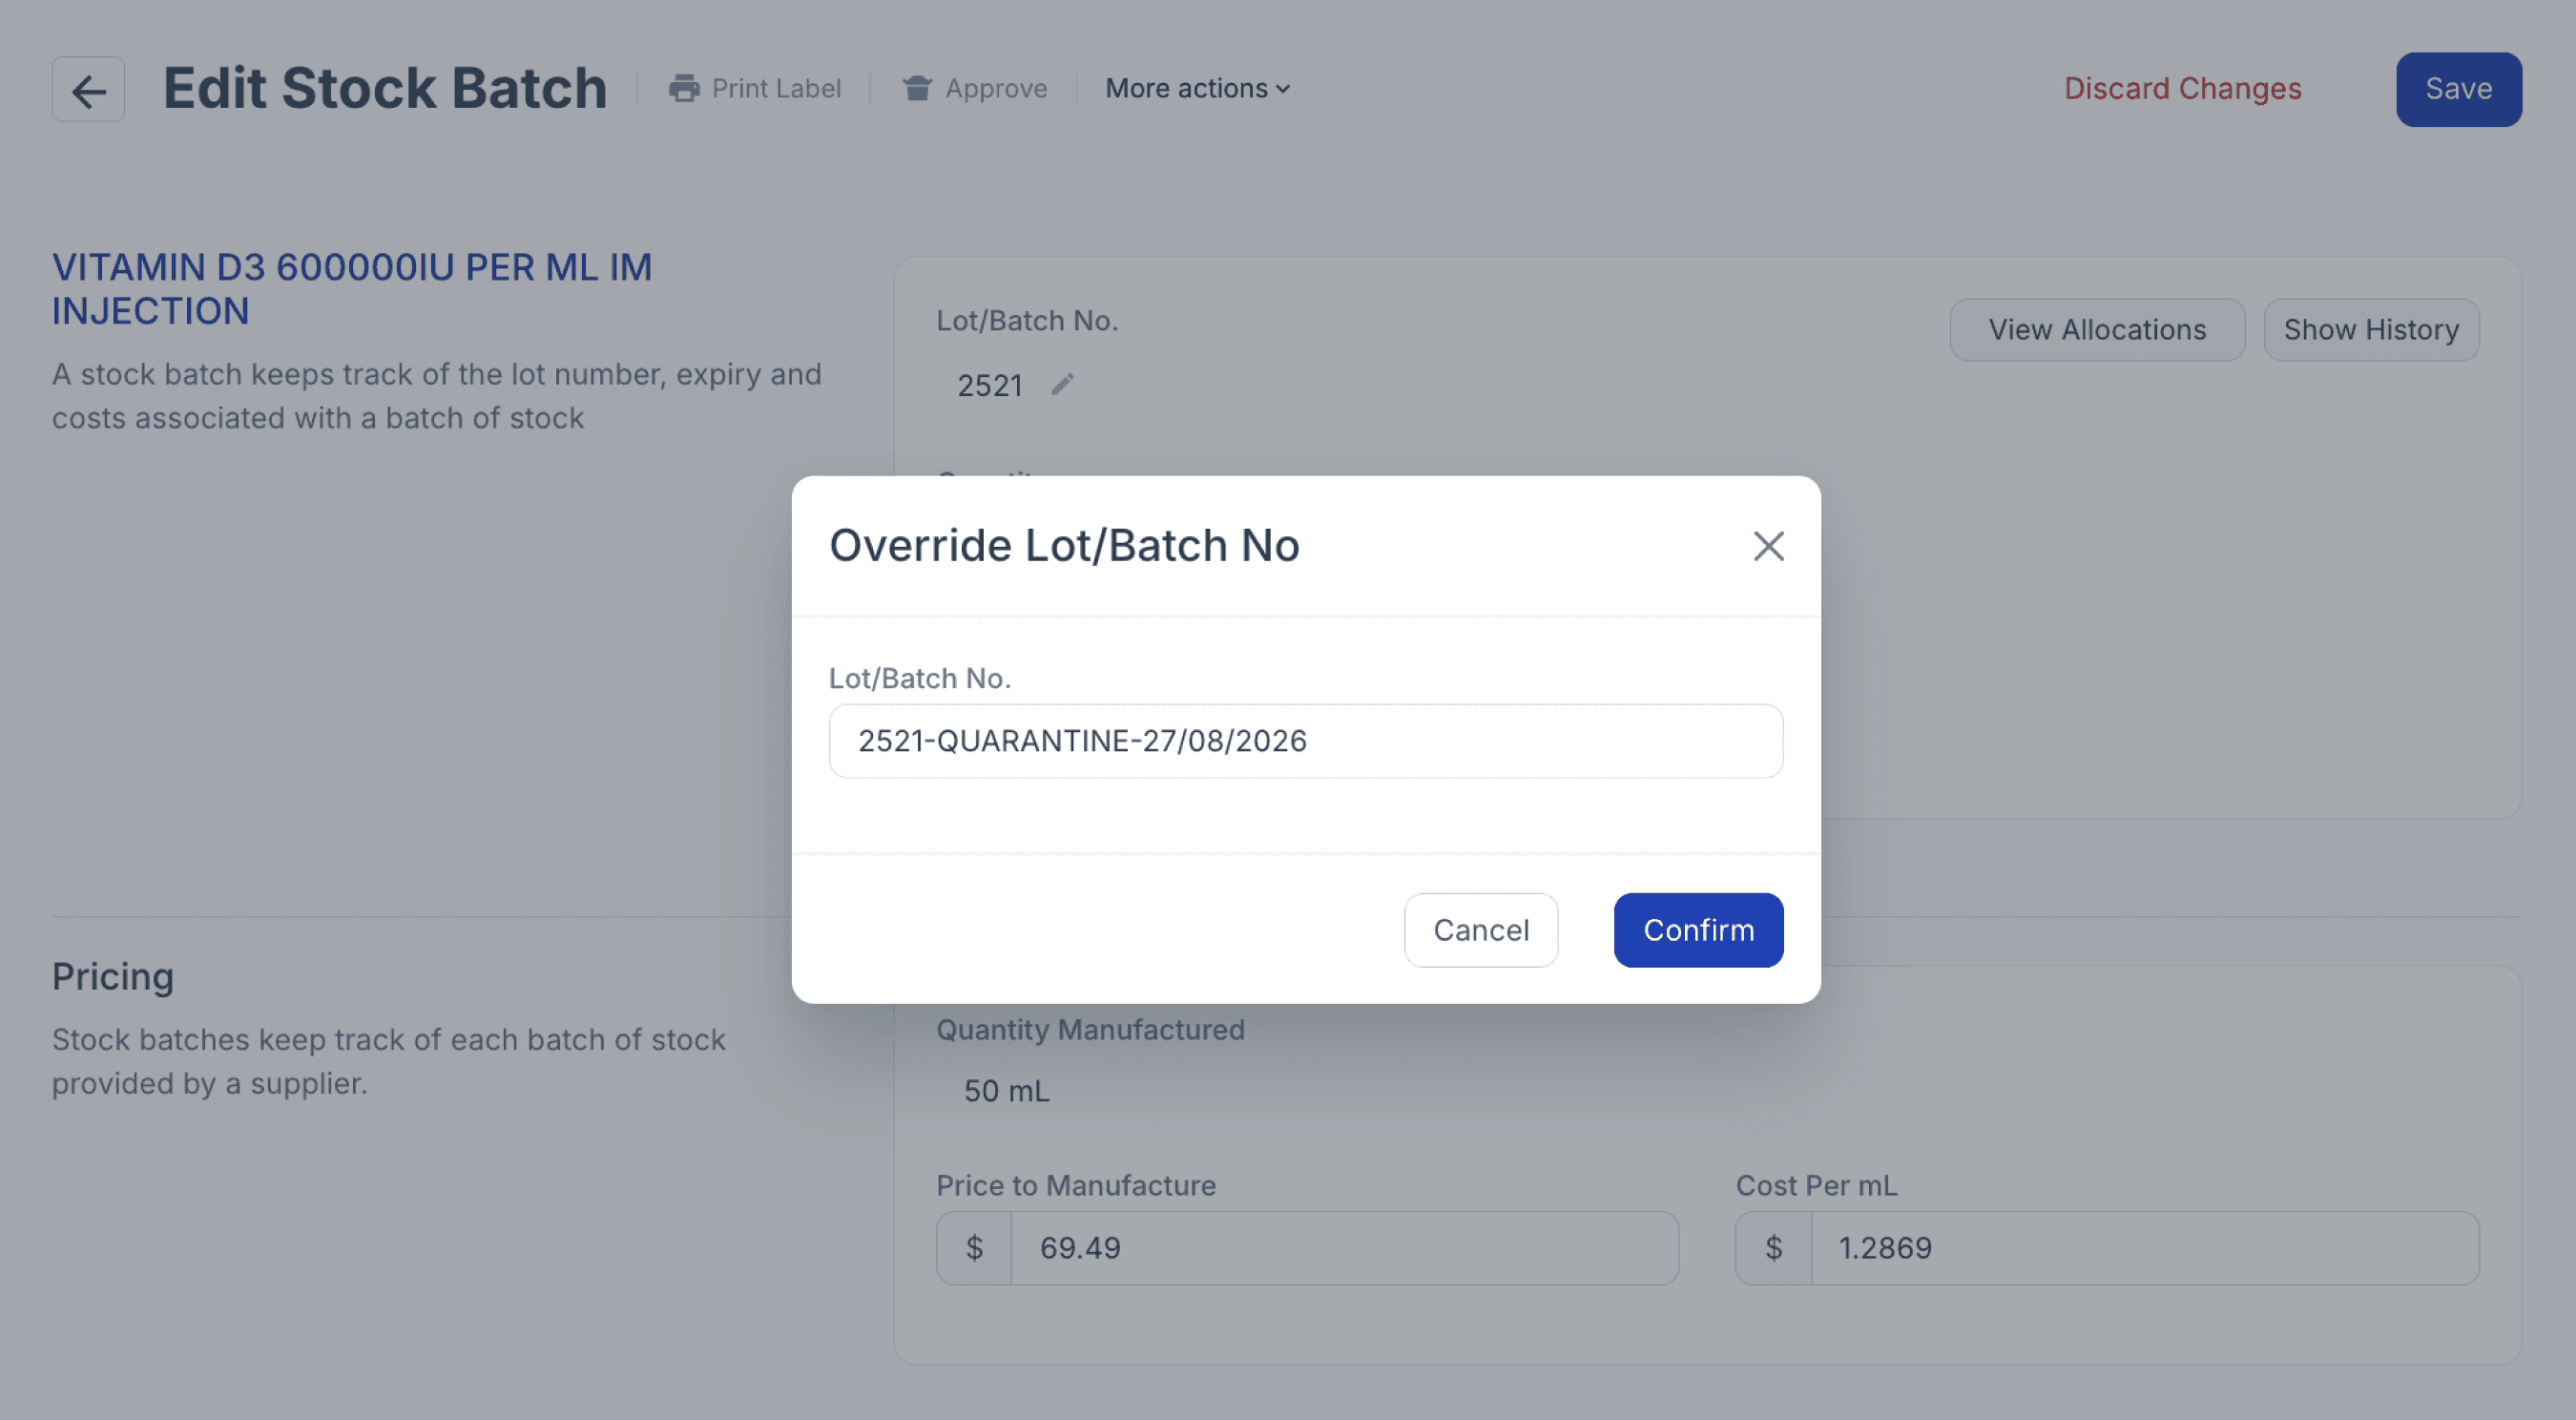Click the Pricing section heading
2576x1420 pixels.
click(x=113, y=977)
